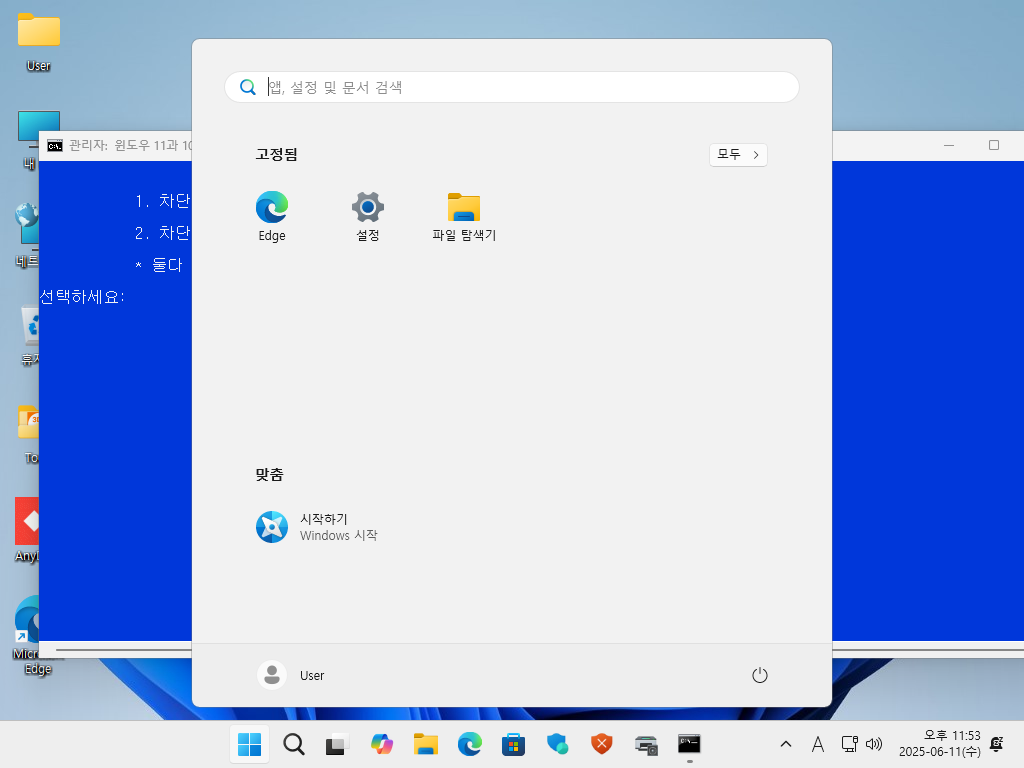This screenshot has height=768, width=1024.
Task: Switch to the command prompt on taskbar
Action: pos(689,744)
